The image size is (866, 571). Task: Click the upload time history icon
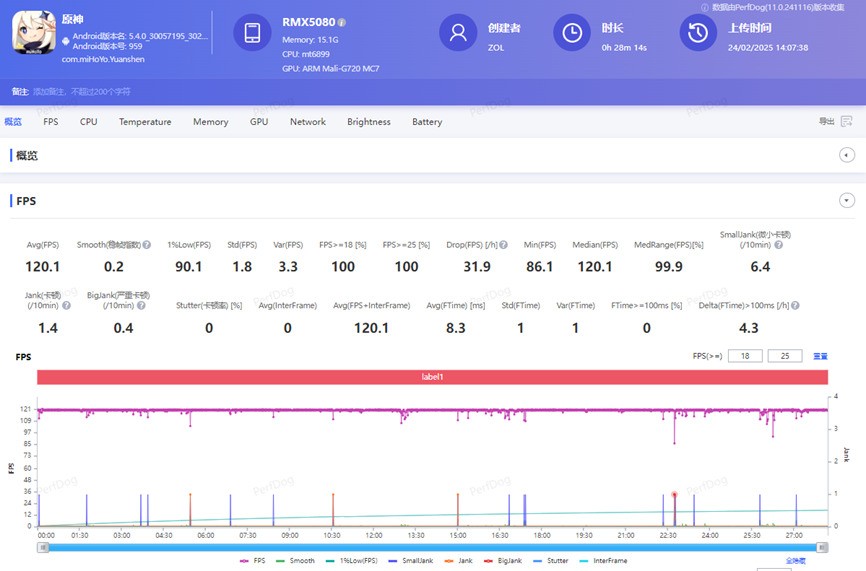tap(698, 33)
